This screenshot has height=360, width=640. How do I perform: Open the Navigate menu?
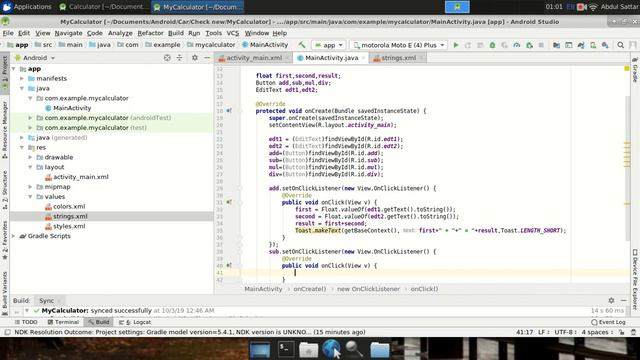68,33
